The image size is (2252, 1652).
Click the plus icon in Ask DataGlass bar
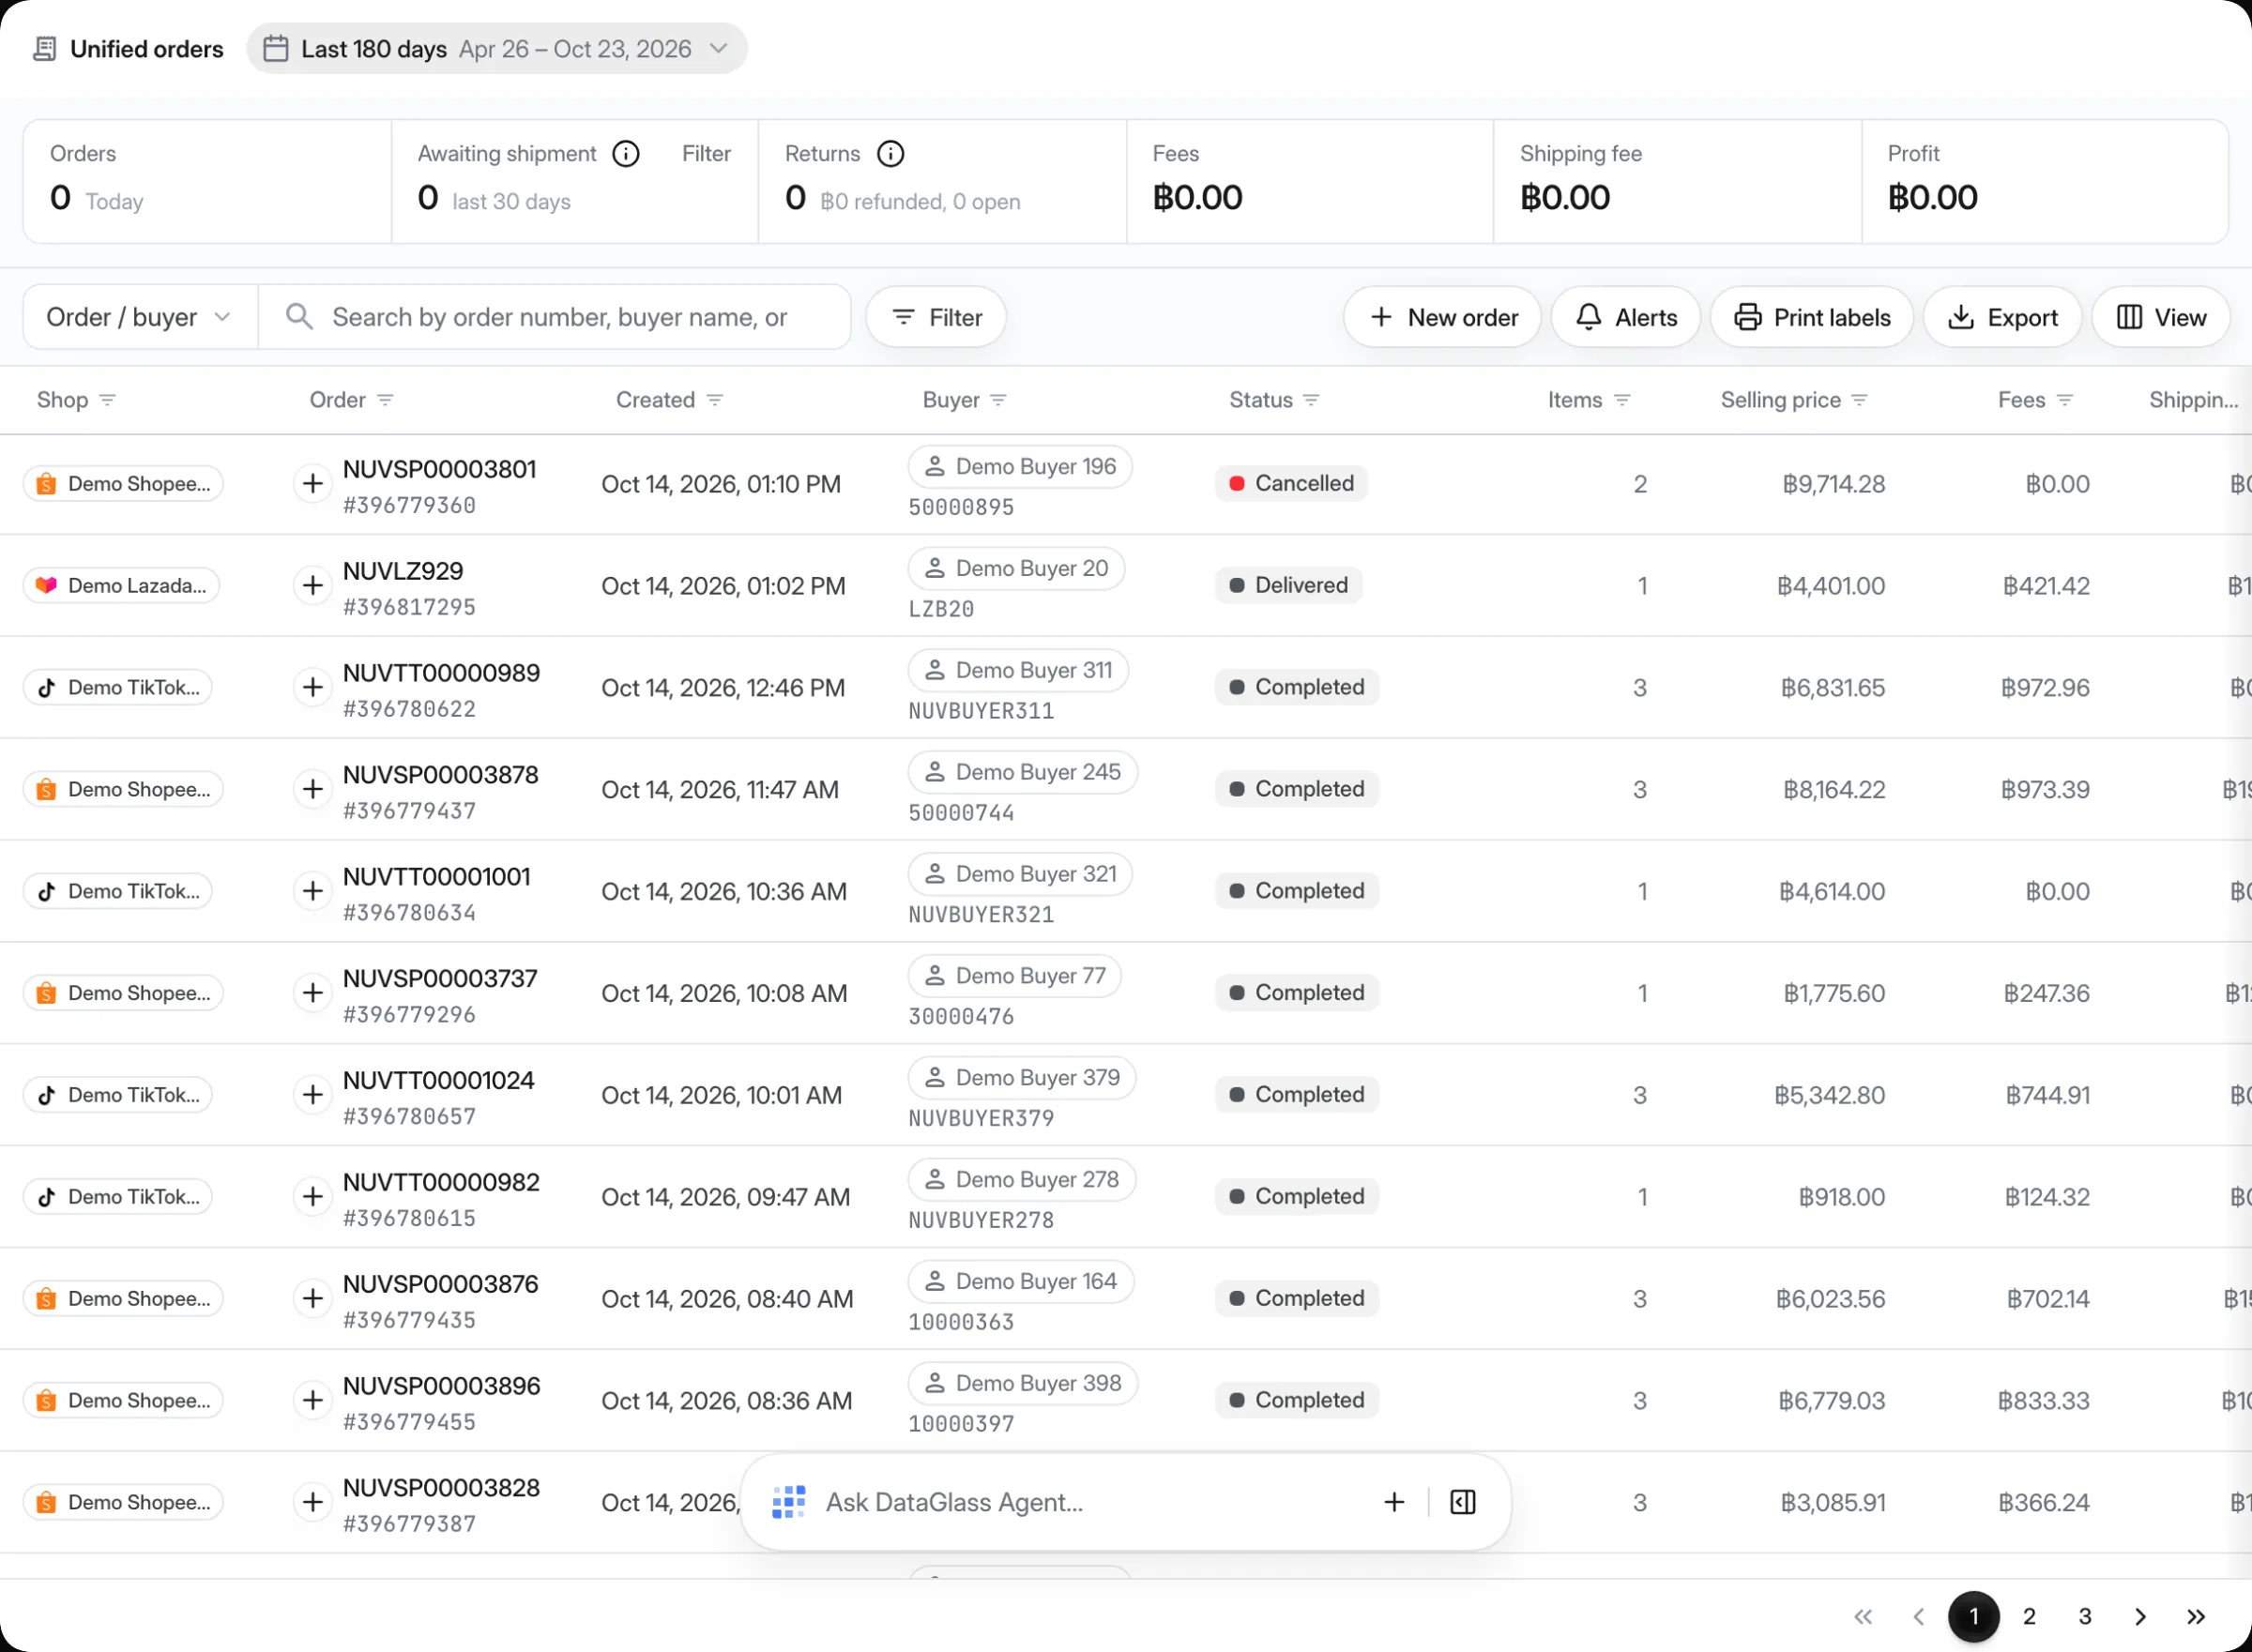pos(1394,1502)
